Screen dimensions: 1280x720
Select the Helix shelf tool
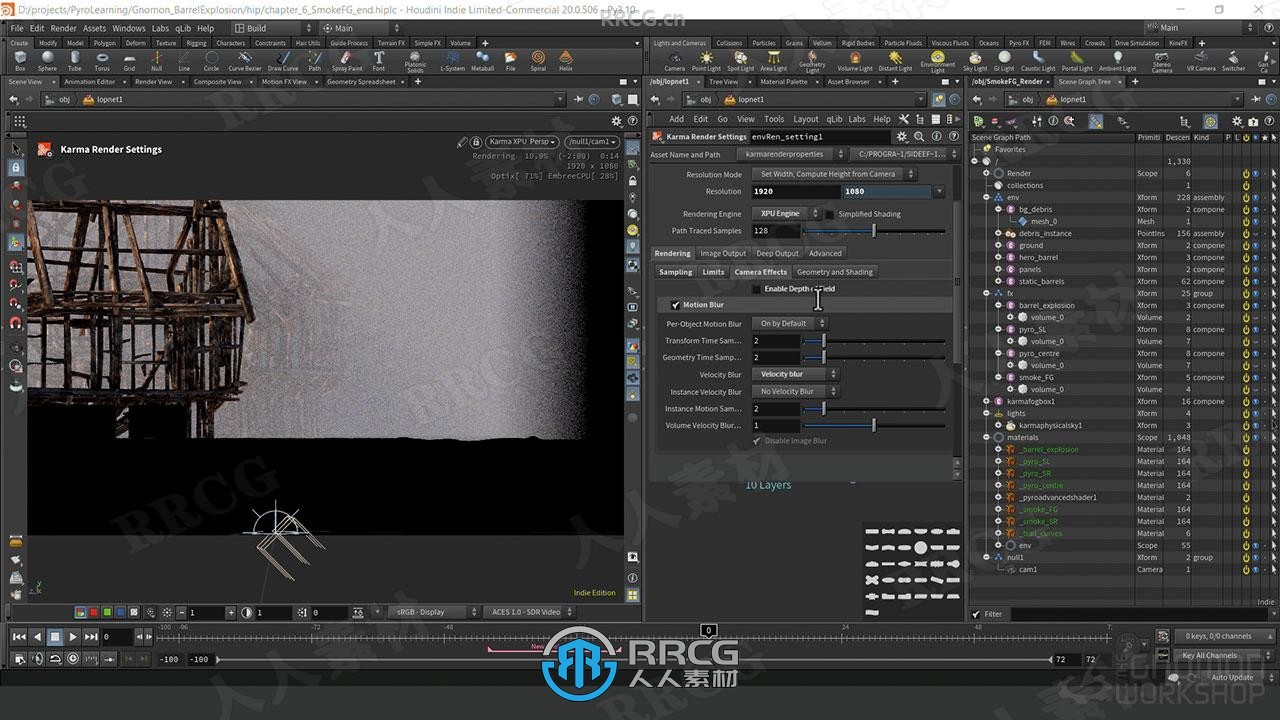pyautogui.click(x=566, y=60)
